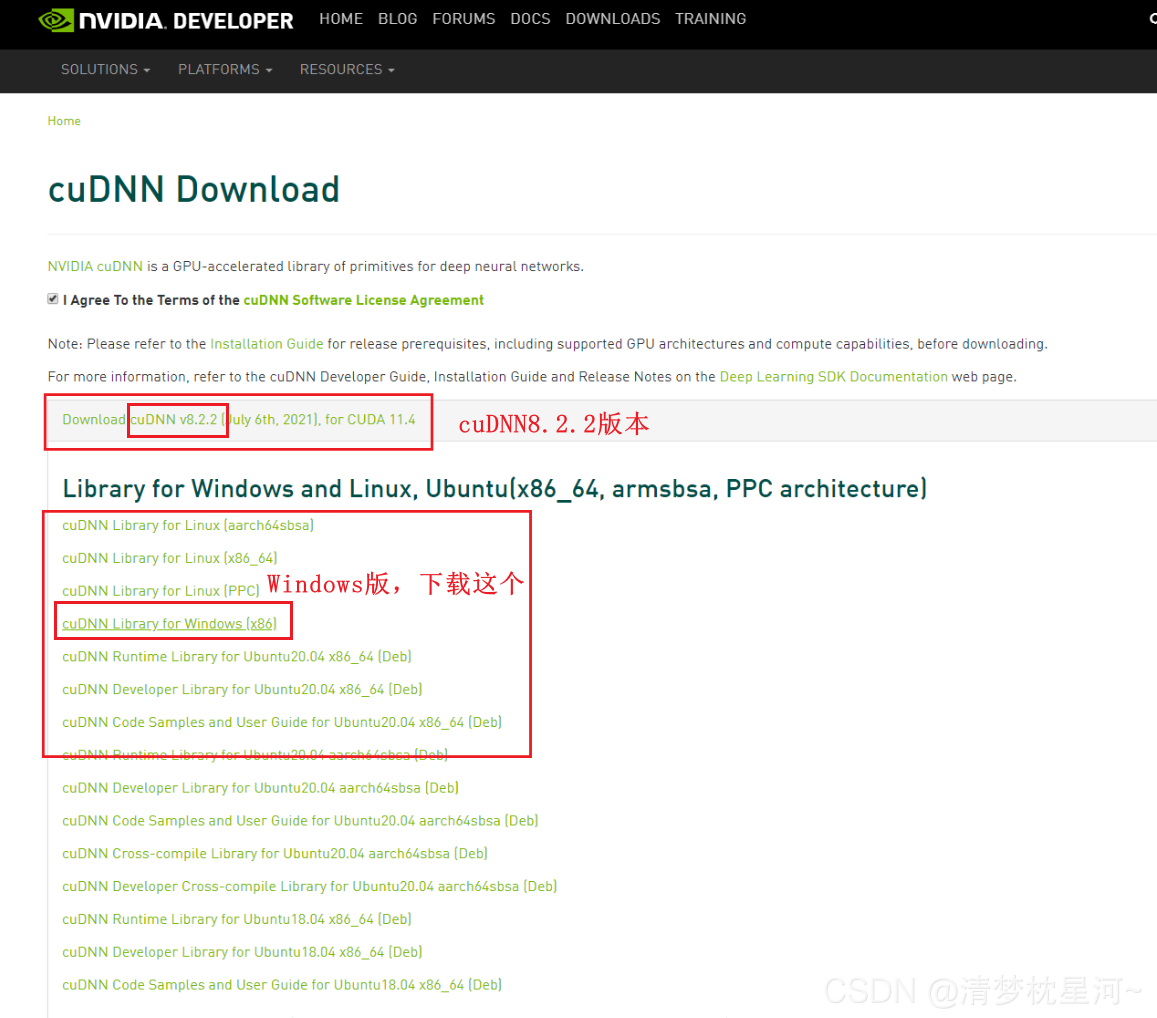1157x1018 pixels.
Task: Open the FORUMS section
Action: [463, 19]
